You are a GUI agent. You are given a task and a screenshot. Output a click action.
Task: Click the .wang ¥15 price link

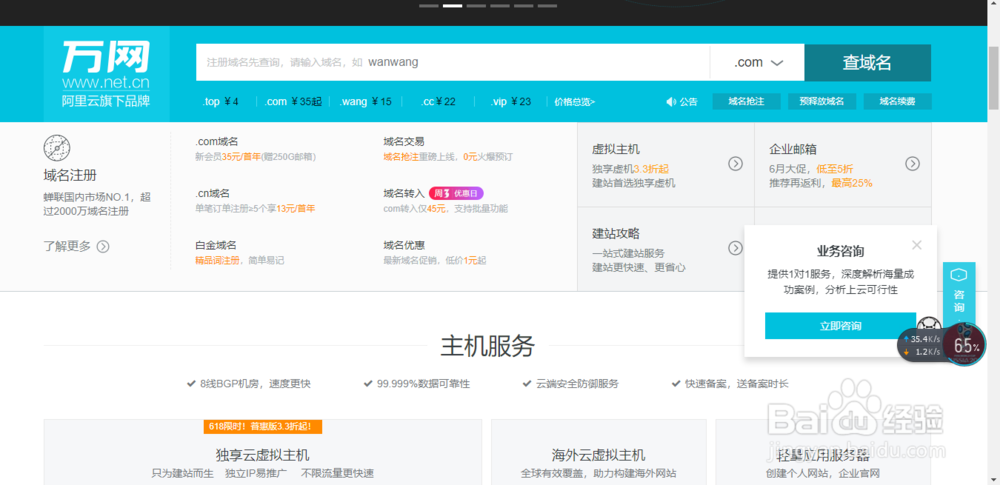(x=365, y=101)
